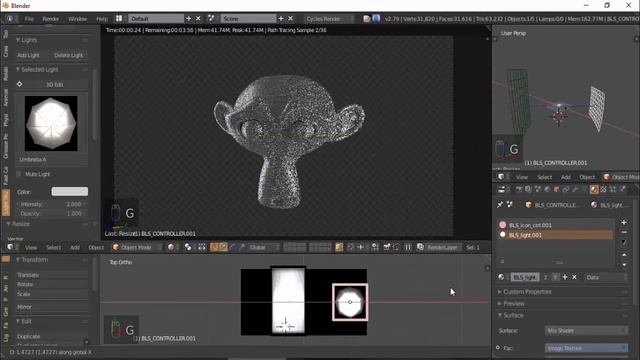Open Object menu in main viewport header
Viewport: 640px width, 360px height.
96,247
